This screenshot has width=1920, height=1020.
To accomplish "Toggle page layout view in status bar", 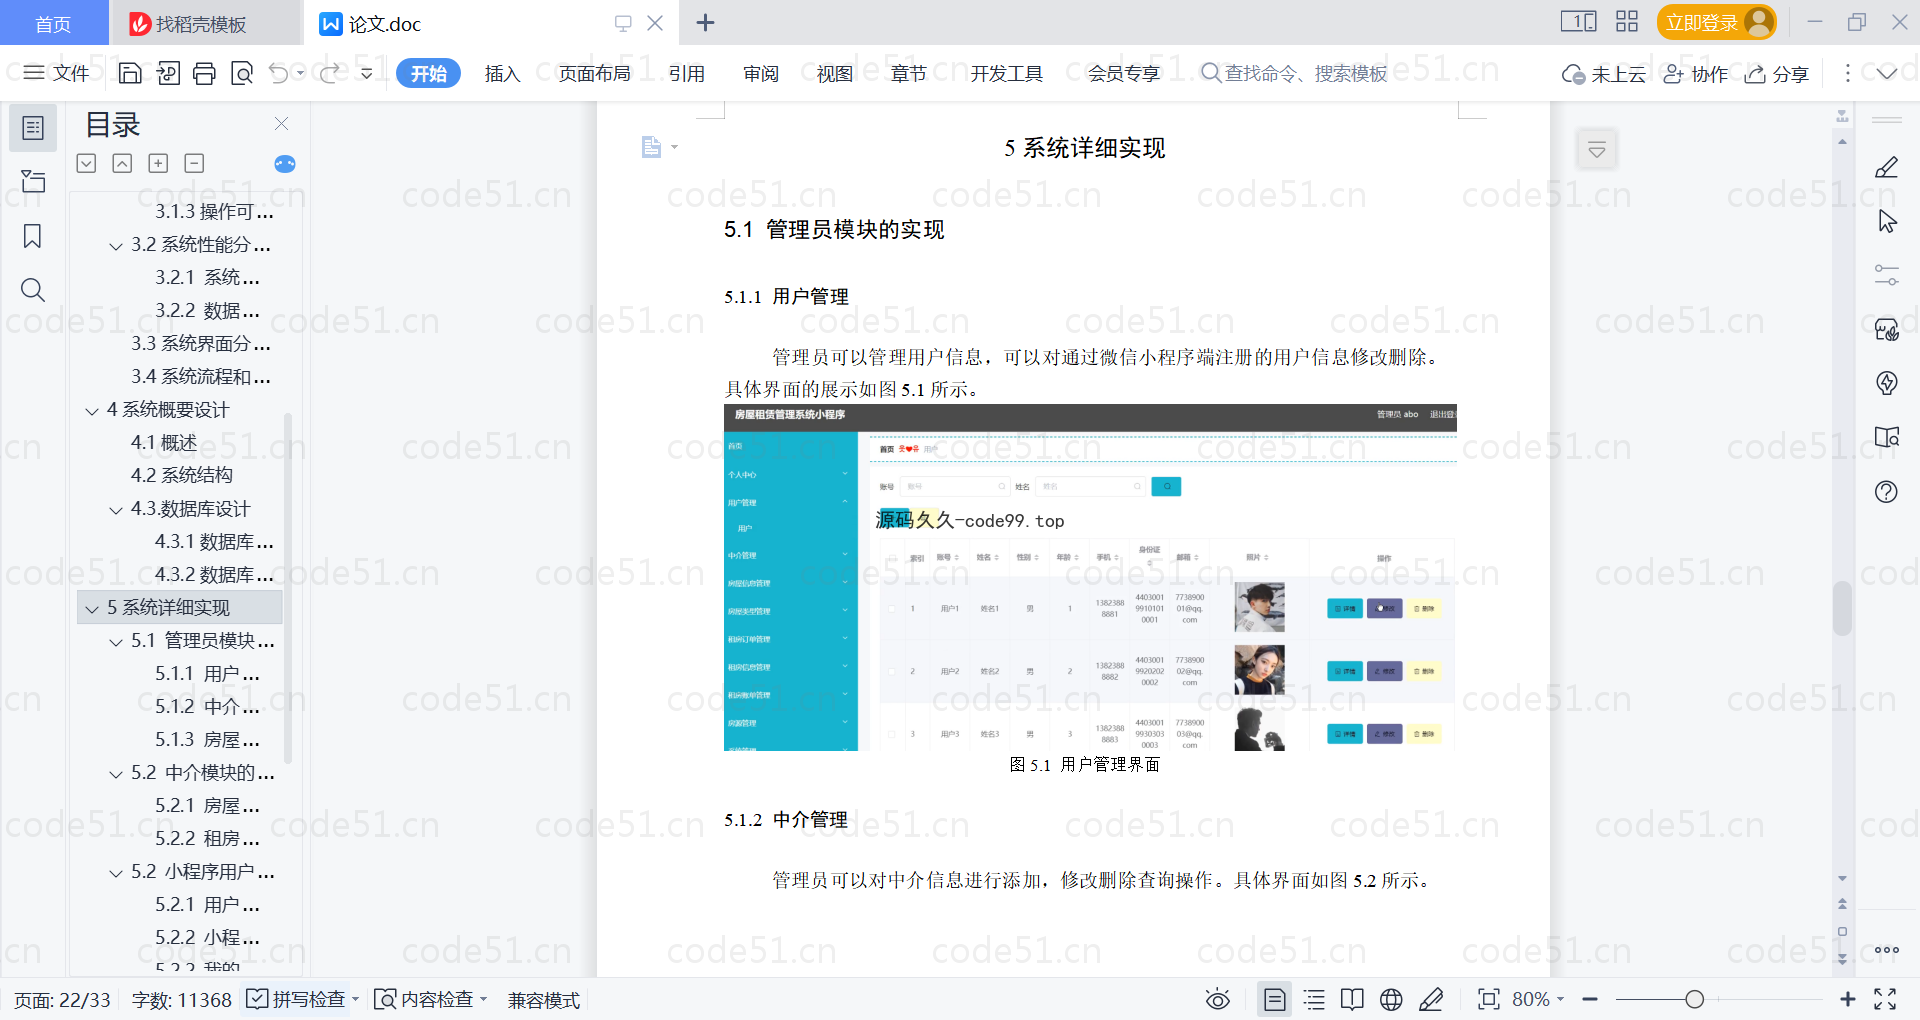I will point(1275,999).
